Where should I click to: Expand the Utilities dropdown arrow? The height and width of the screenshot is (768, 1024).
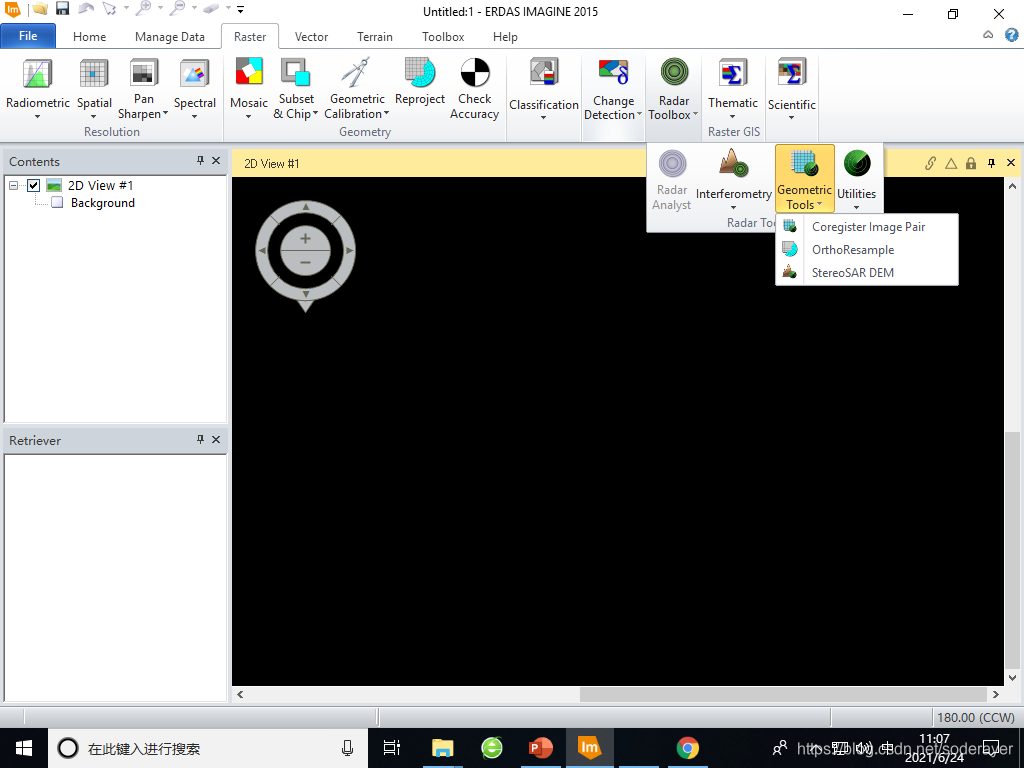pos(856,208)
